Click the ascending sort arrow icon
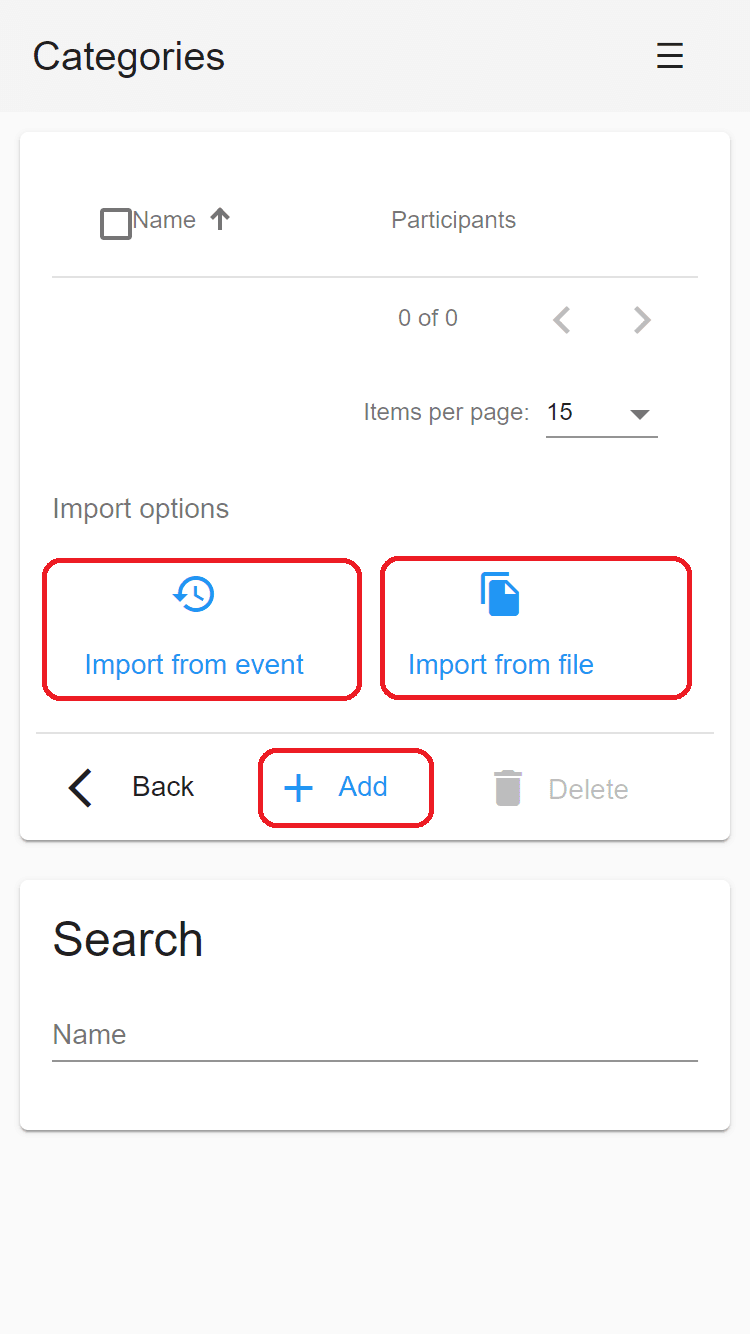750x1334 pixels. coord(220,219)
